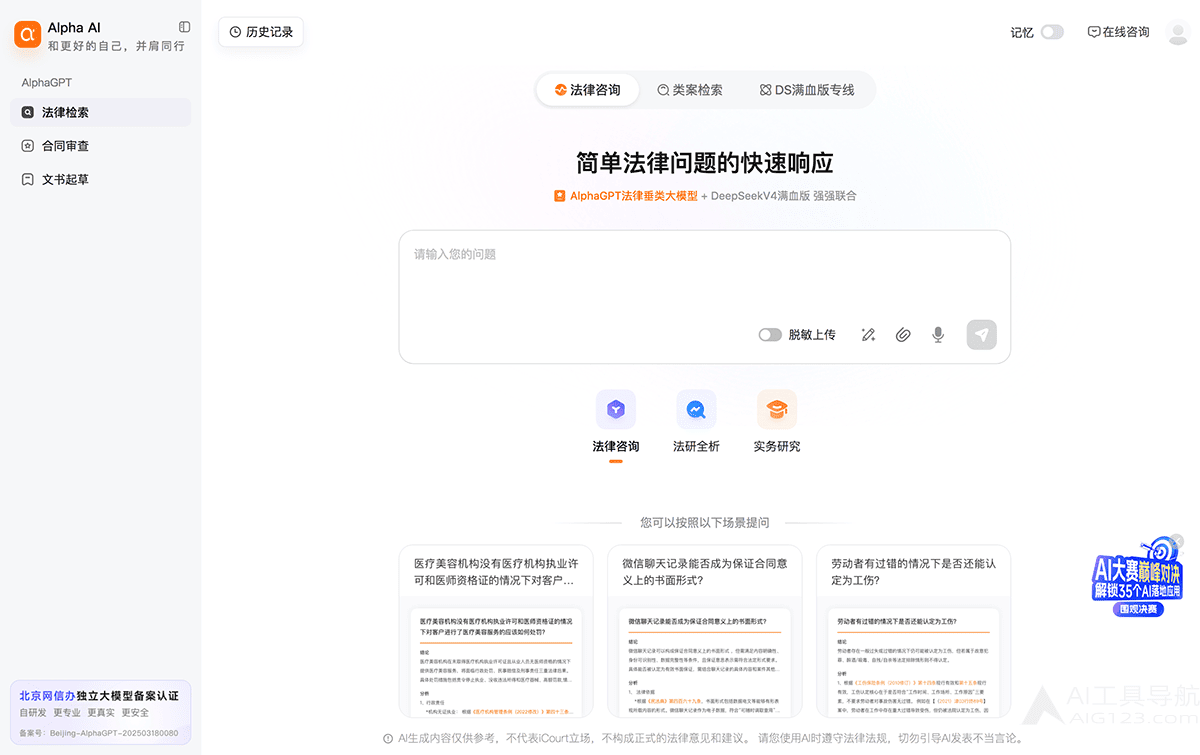
Task: Click the microphone voice input icon
Action: pos(938,335)
